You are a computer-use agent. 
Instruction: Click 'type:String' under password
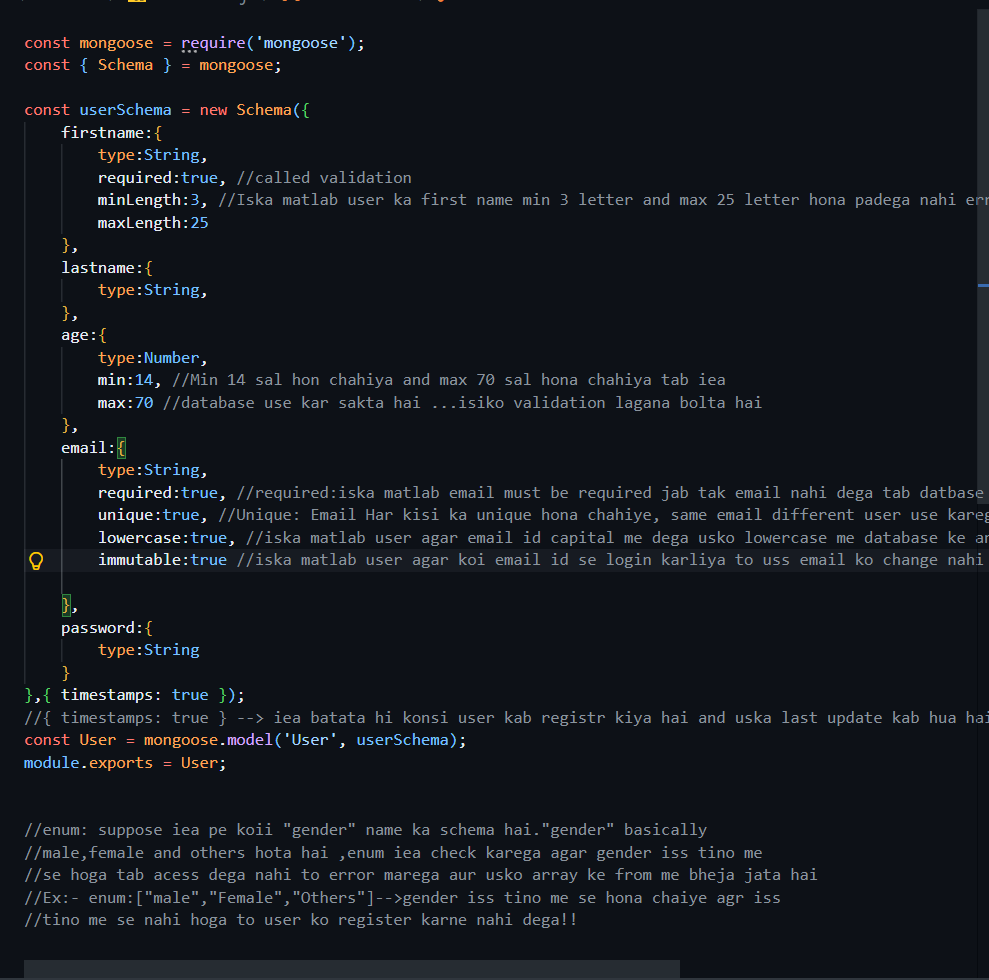coord(148,650)
